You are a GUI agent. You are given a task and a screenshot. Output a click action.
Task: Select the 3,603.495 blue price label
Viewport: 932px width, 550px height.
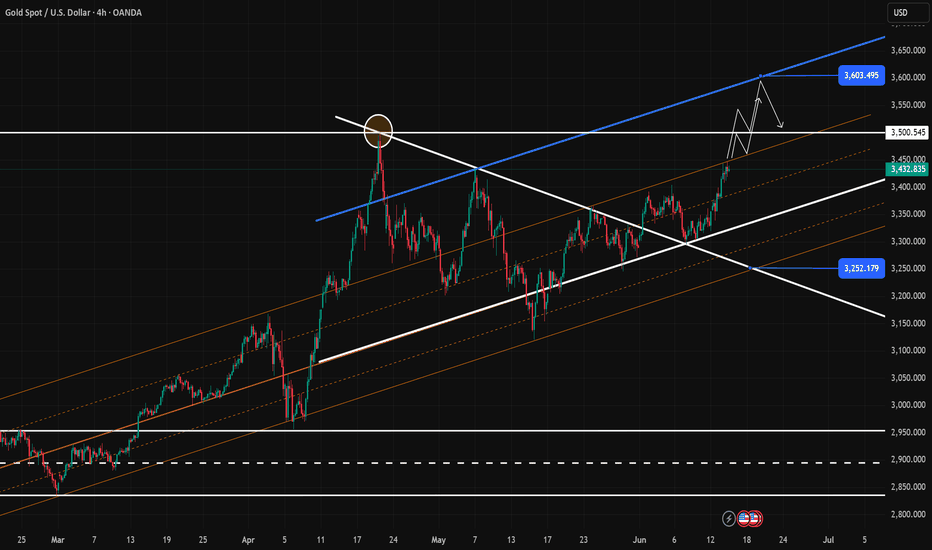[861, 76]
